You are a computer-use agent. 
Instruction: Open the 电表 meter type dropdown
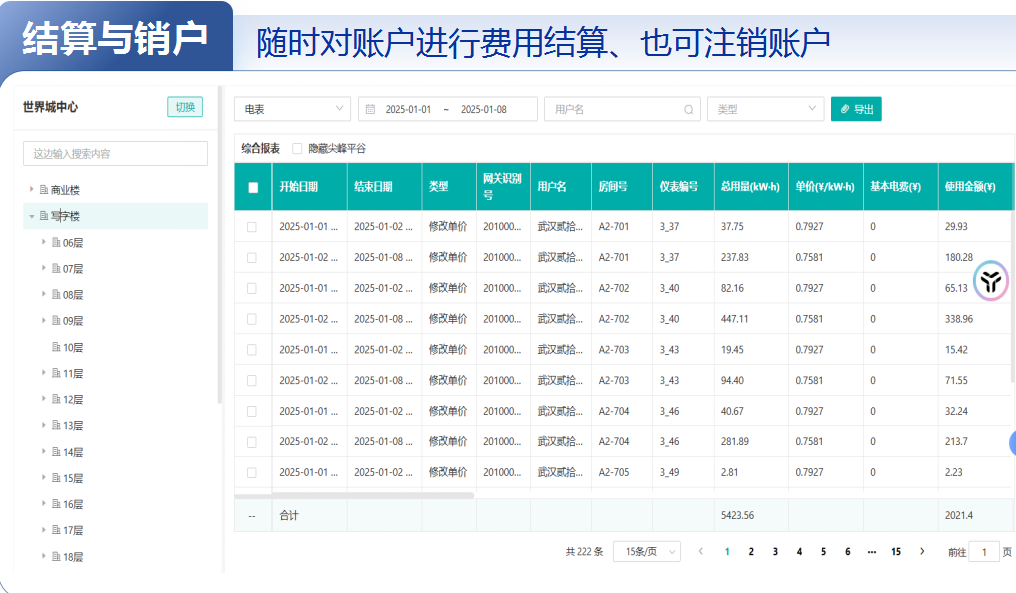[293, 108]
